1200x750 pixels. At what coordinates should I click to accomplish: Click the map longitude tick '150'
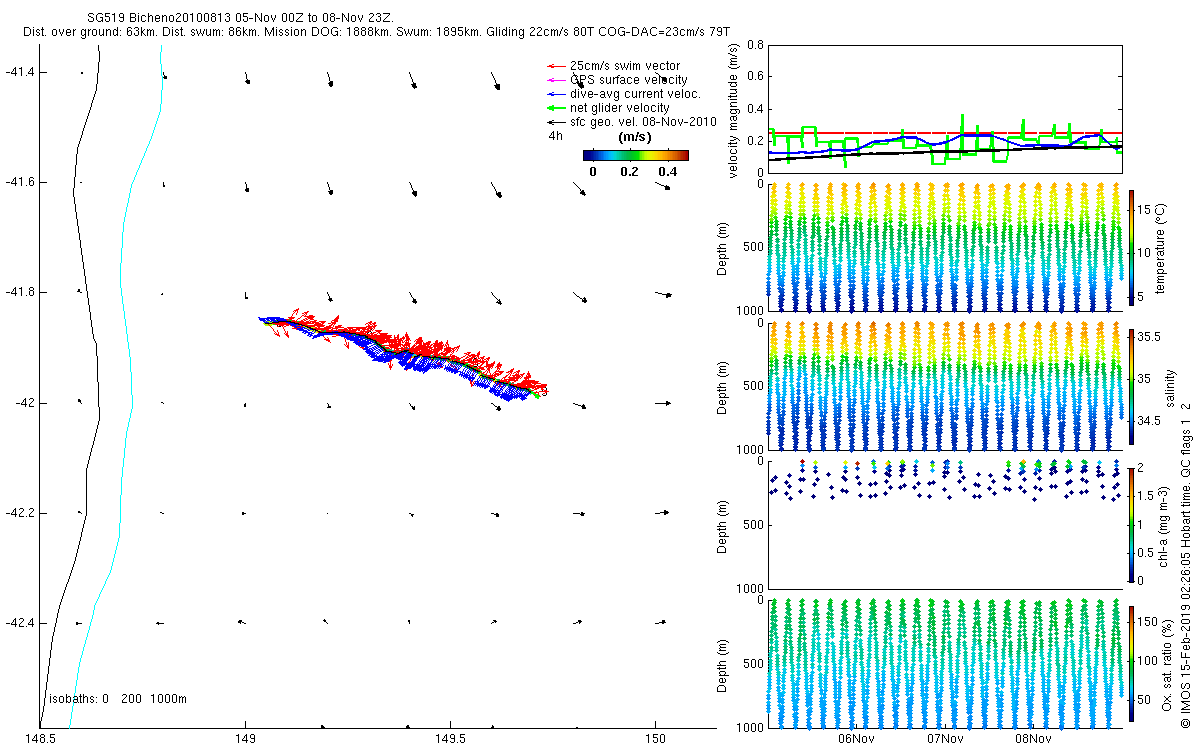coord(655,739)
